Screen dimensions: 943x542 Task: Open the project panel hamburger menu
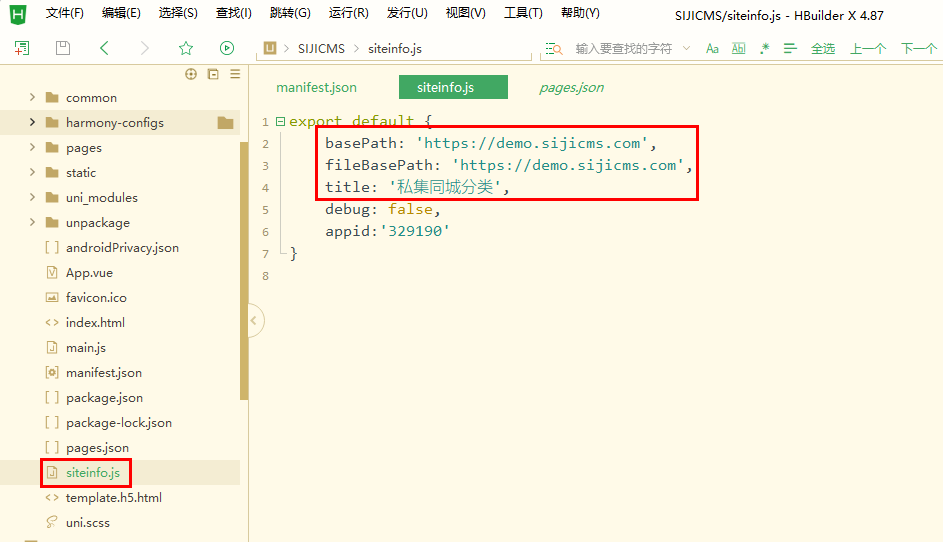coord(235,74)
